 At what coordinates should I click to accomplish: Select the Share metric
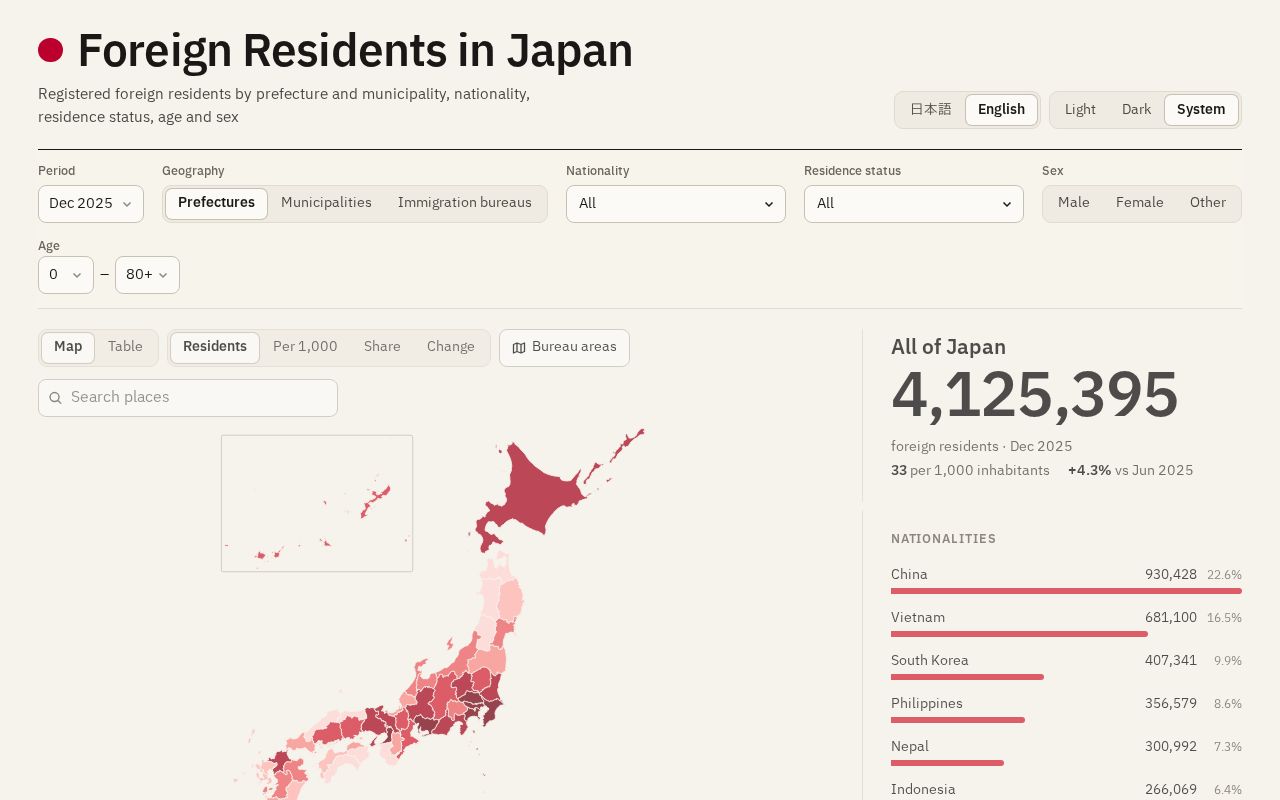(382, 347)
